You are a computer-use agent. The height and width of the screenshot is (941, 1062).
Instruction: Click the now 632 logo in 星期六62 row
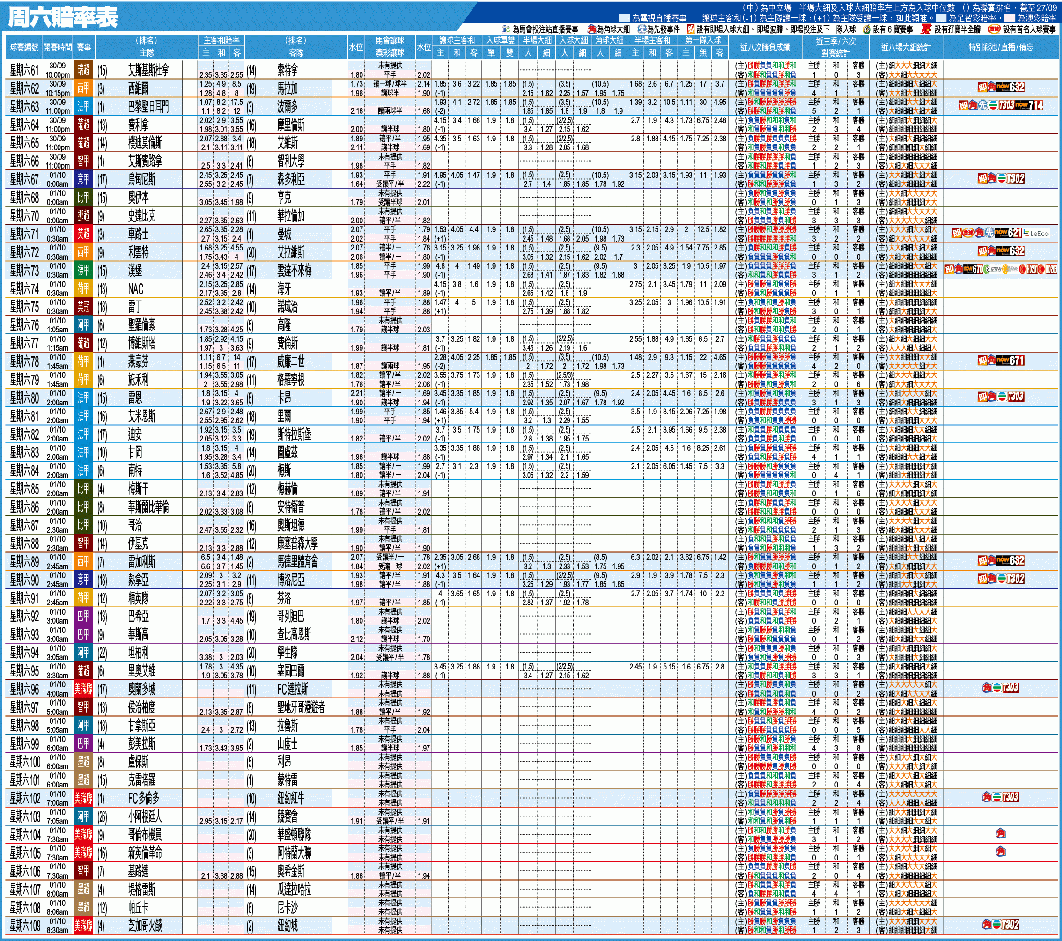click(1010, 87)
